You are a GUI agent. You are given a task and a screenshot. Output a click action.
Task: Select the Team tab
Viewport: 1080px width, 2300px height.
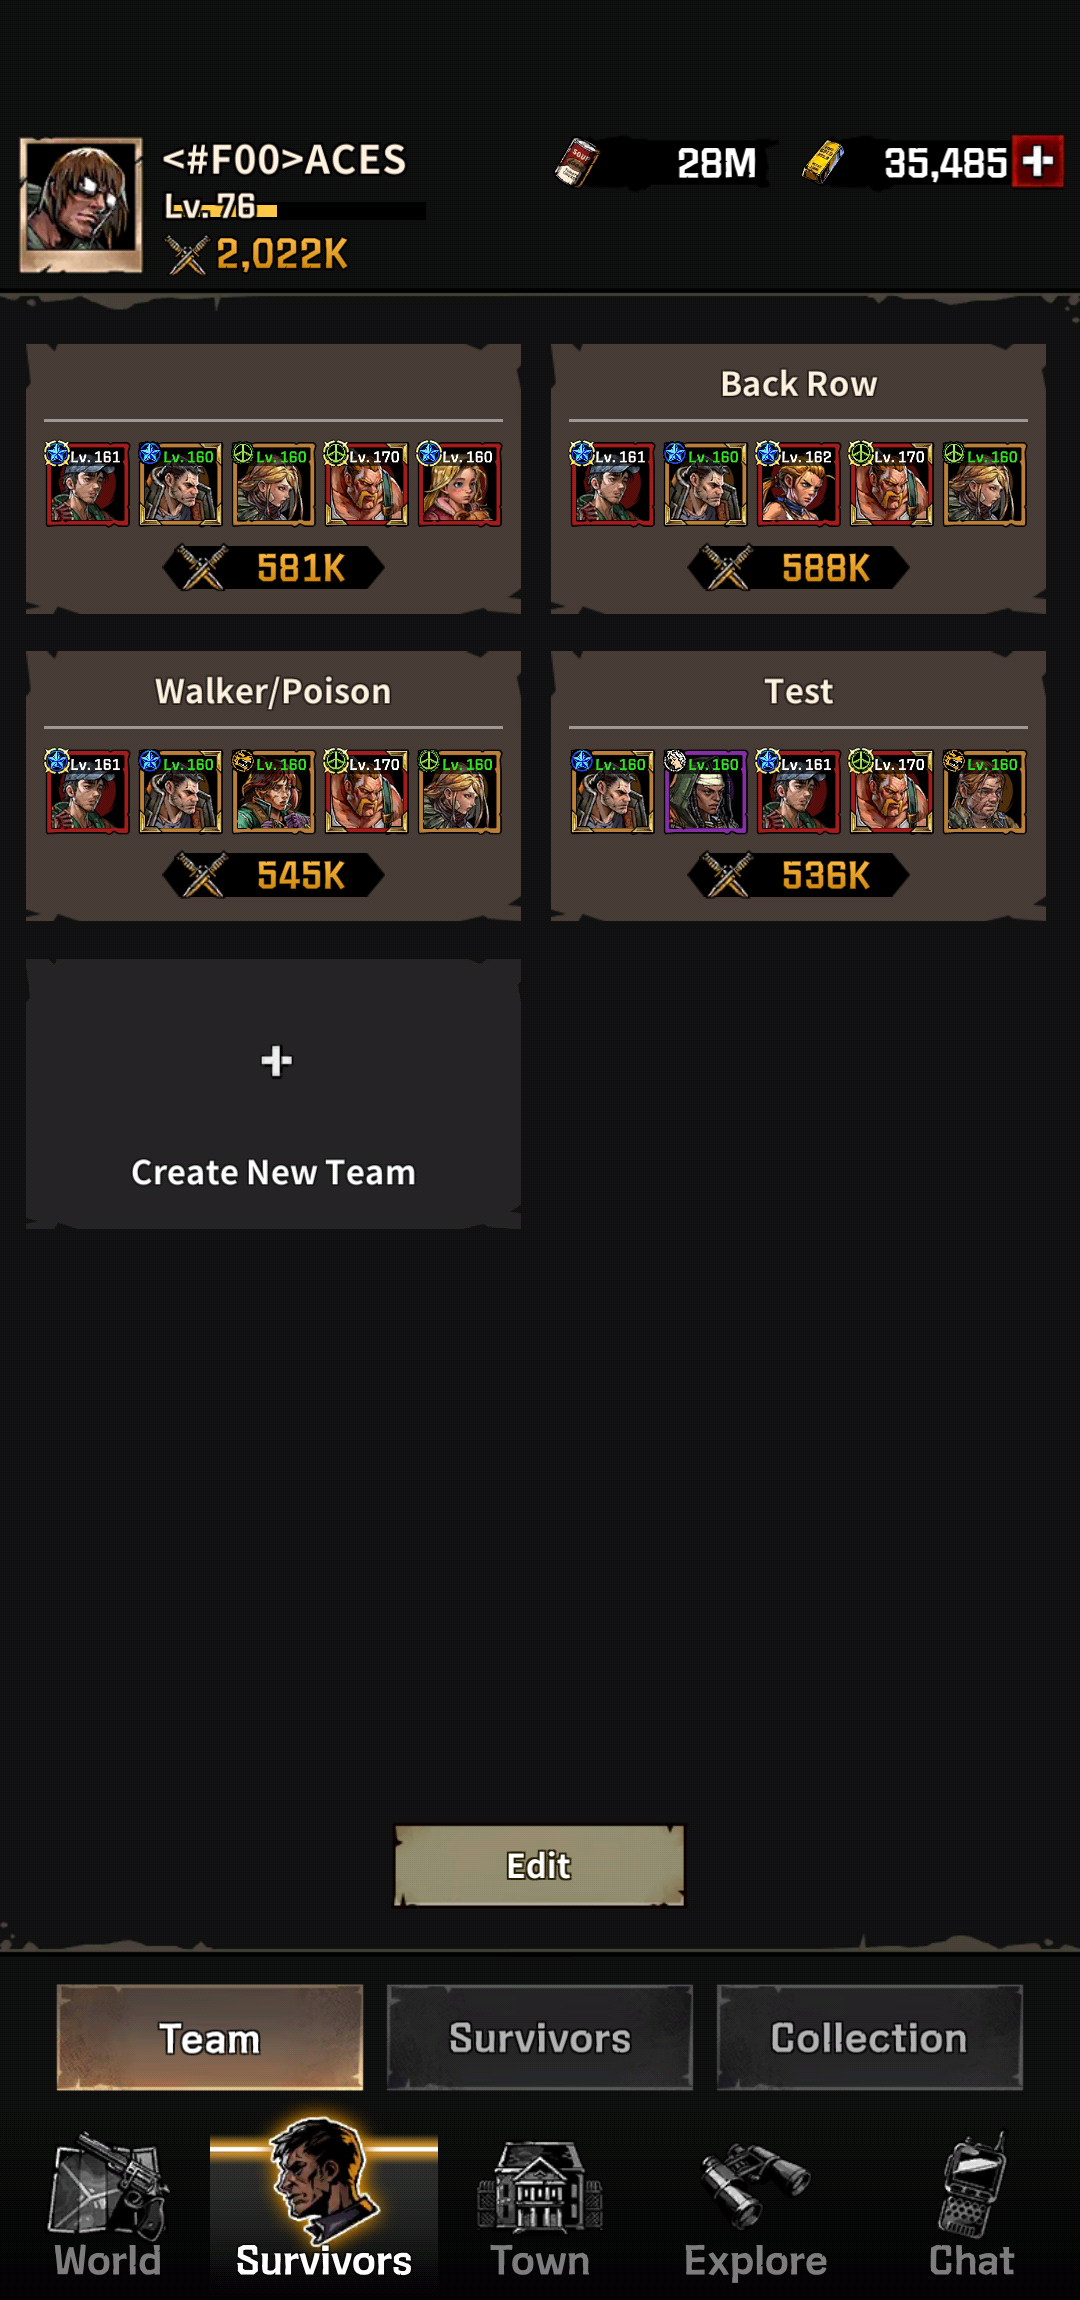pyautogui.click(x=210, y=2038)
